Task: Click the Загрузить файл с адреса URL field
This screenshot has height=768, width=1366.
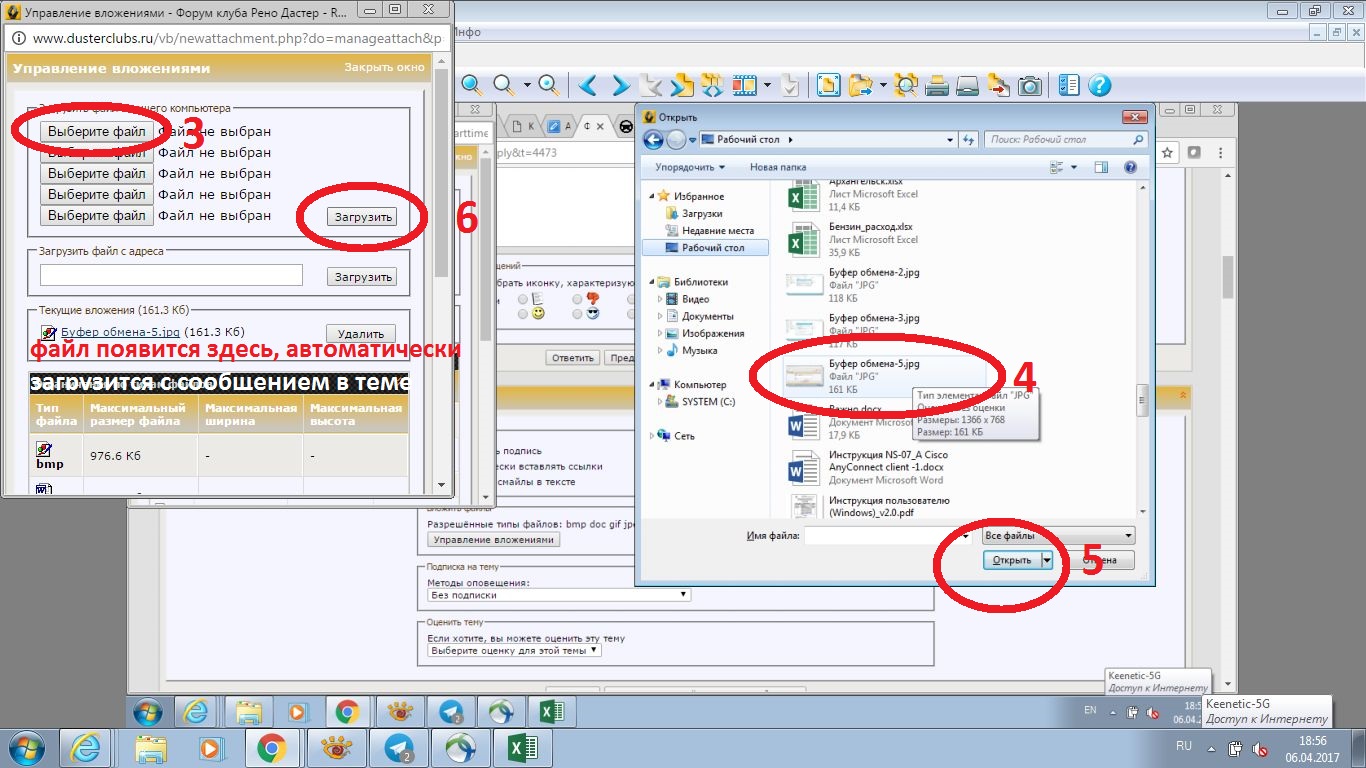Action: (x=171, y=275)
